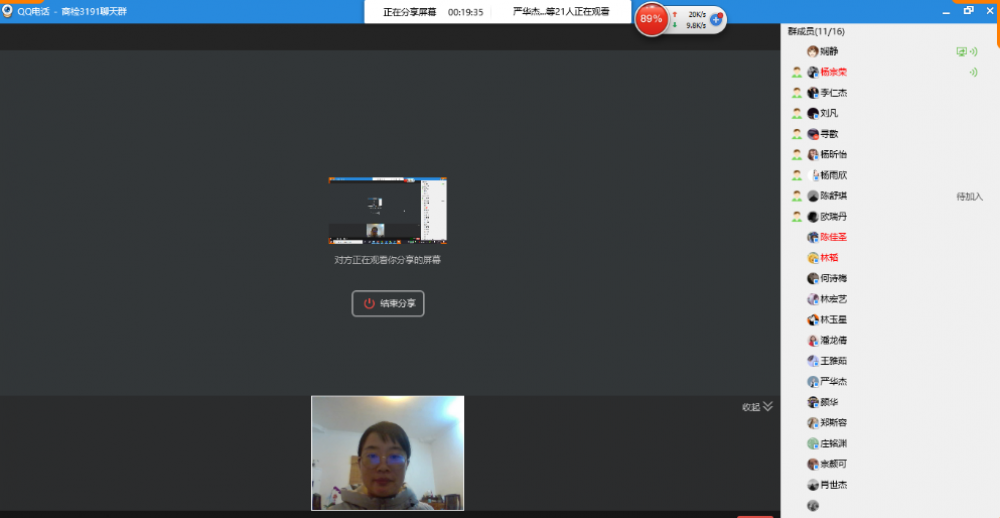Click the 00:19:35 sharing timer

pyautogui.click(x=466, y=12)
